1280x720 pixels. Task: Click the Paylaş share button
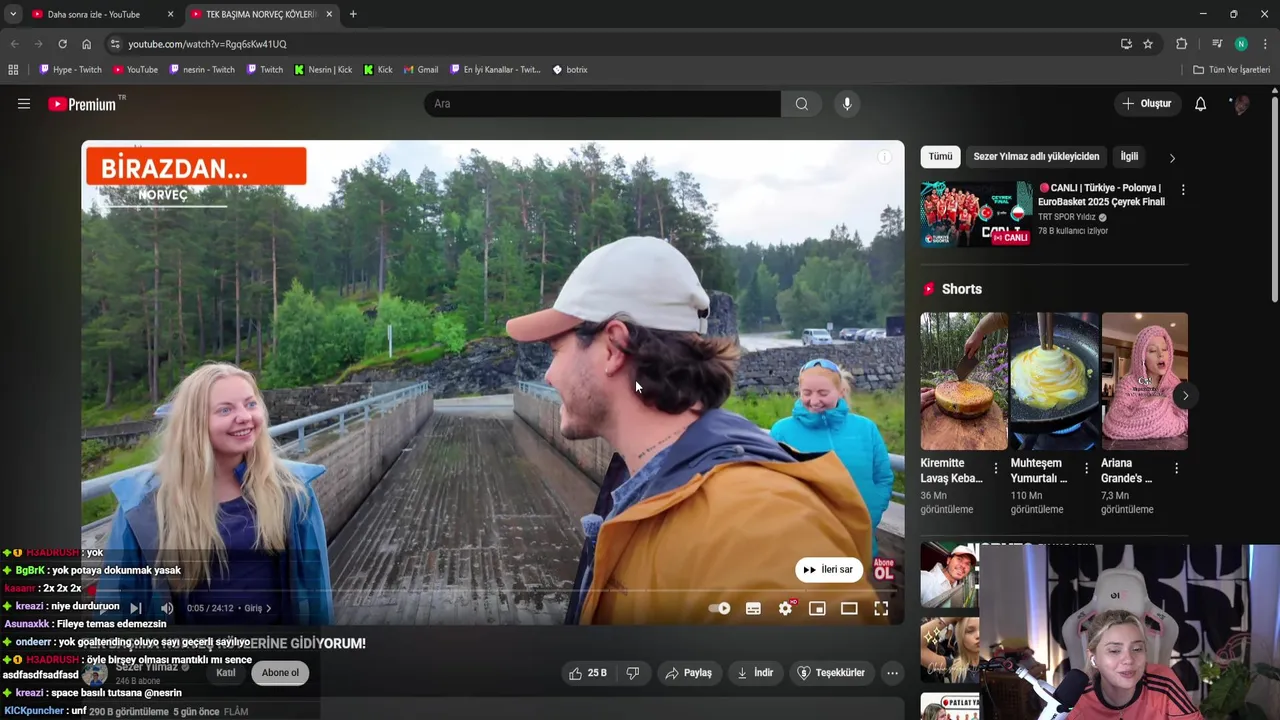(x=688, y=673)
